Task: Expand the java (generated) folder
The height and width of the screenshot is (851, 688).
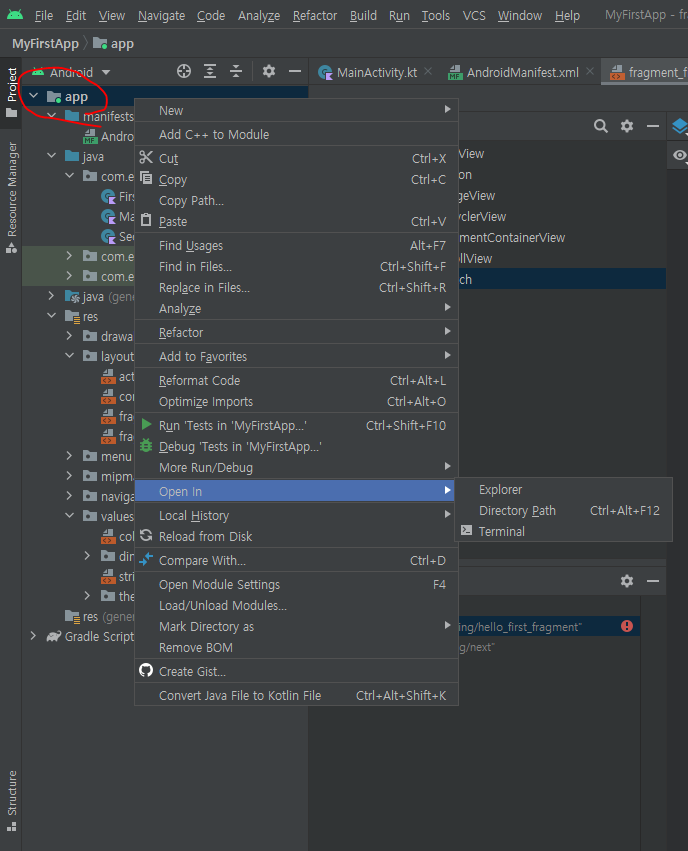Action: click(52, 296)
